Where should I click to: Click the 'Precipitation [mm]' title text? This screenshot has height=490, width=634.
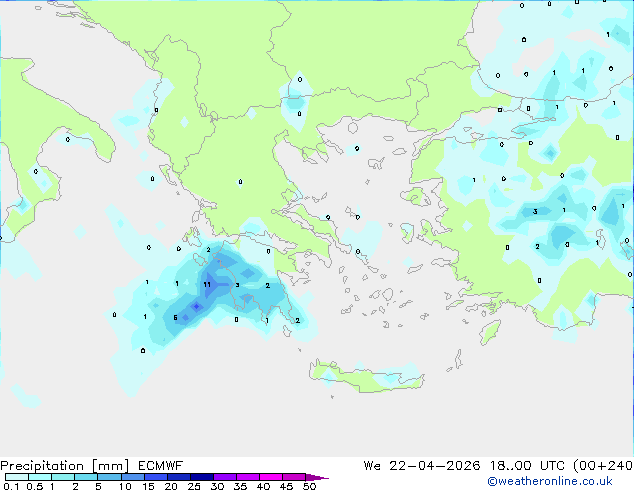pos(65,466)
